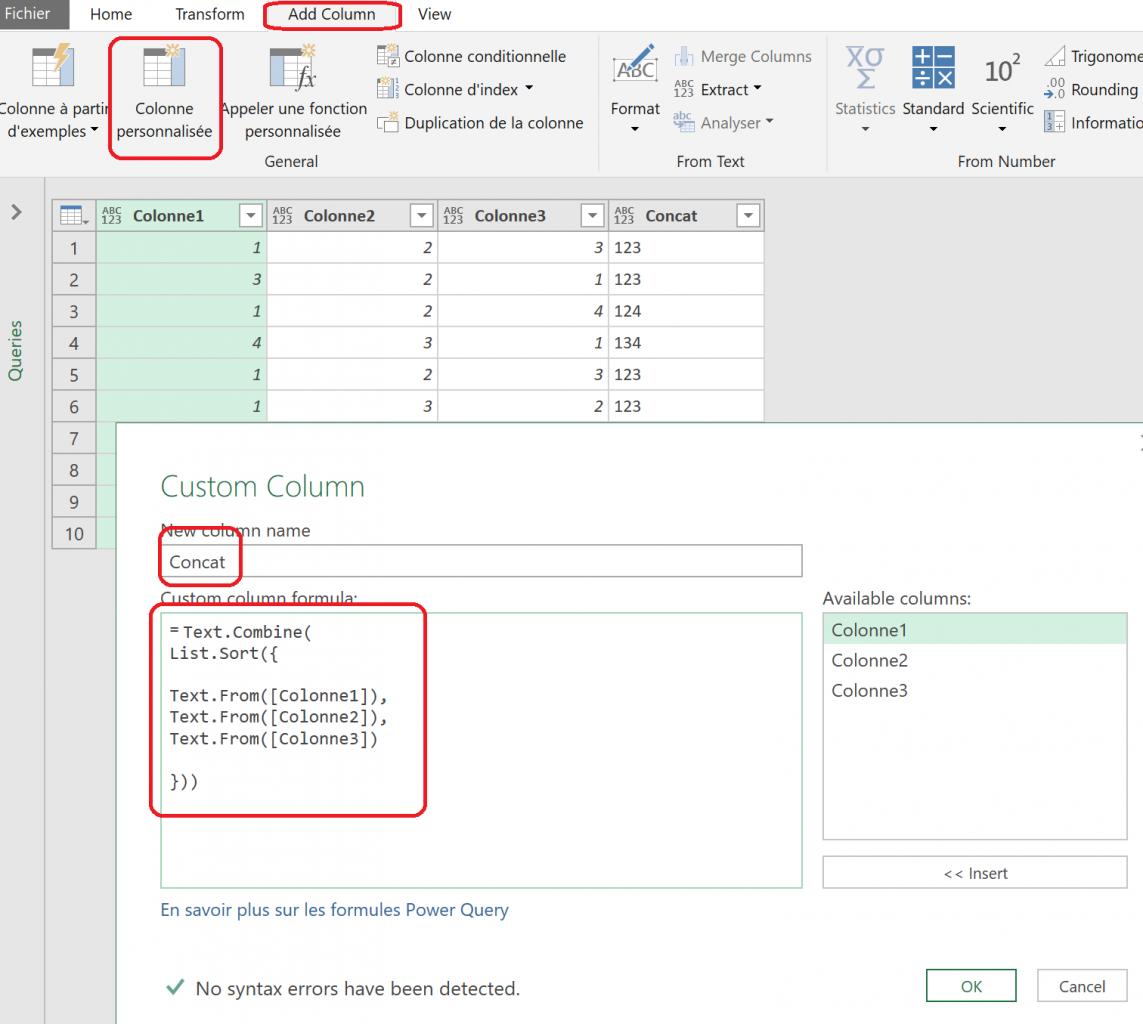Select Colonne1 in Available columns
This screenshot has width=1143, height=1024.
(975, 630)
